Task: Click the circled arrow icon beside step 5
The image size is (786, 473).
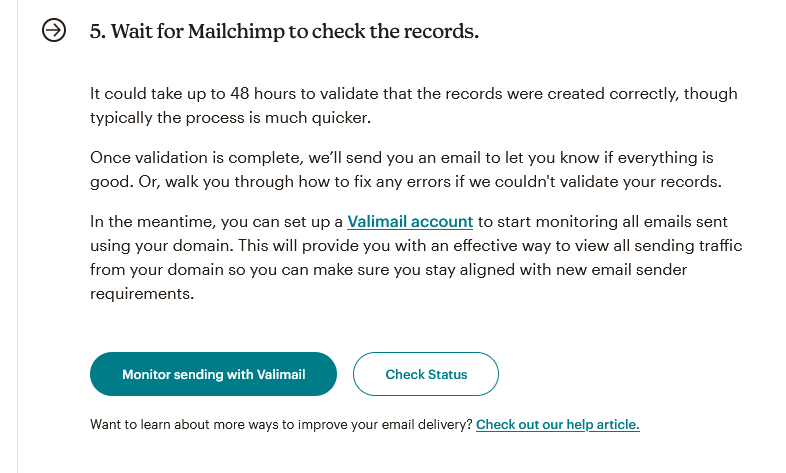Action: coord(54,31)
